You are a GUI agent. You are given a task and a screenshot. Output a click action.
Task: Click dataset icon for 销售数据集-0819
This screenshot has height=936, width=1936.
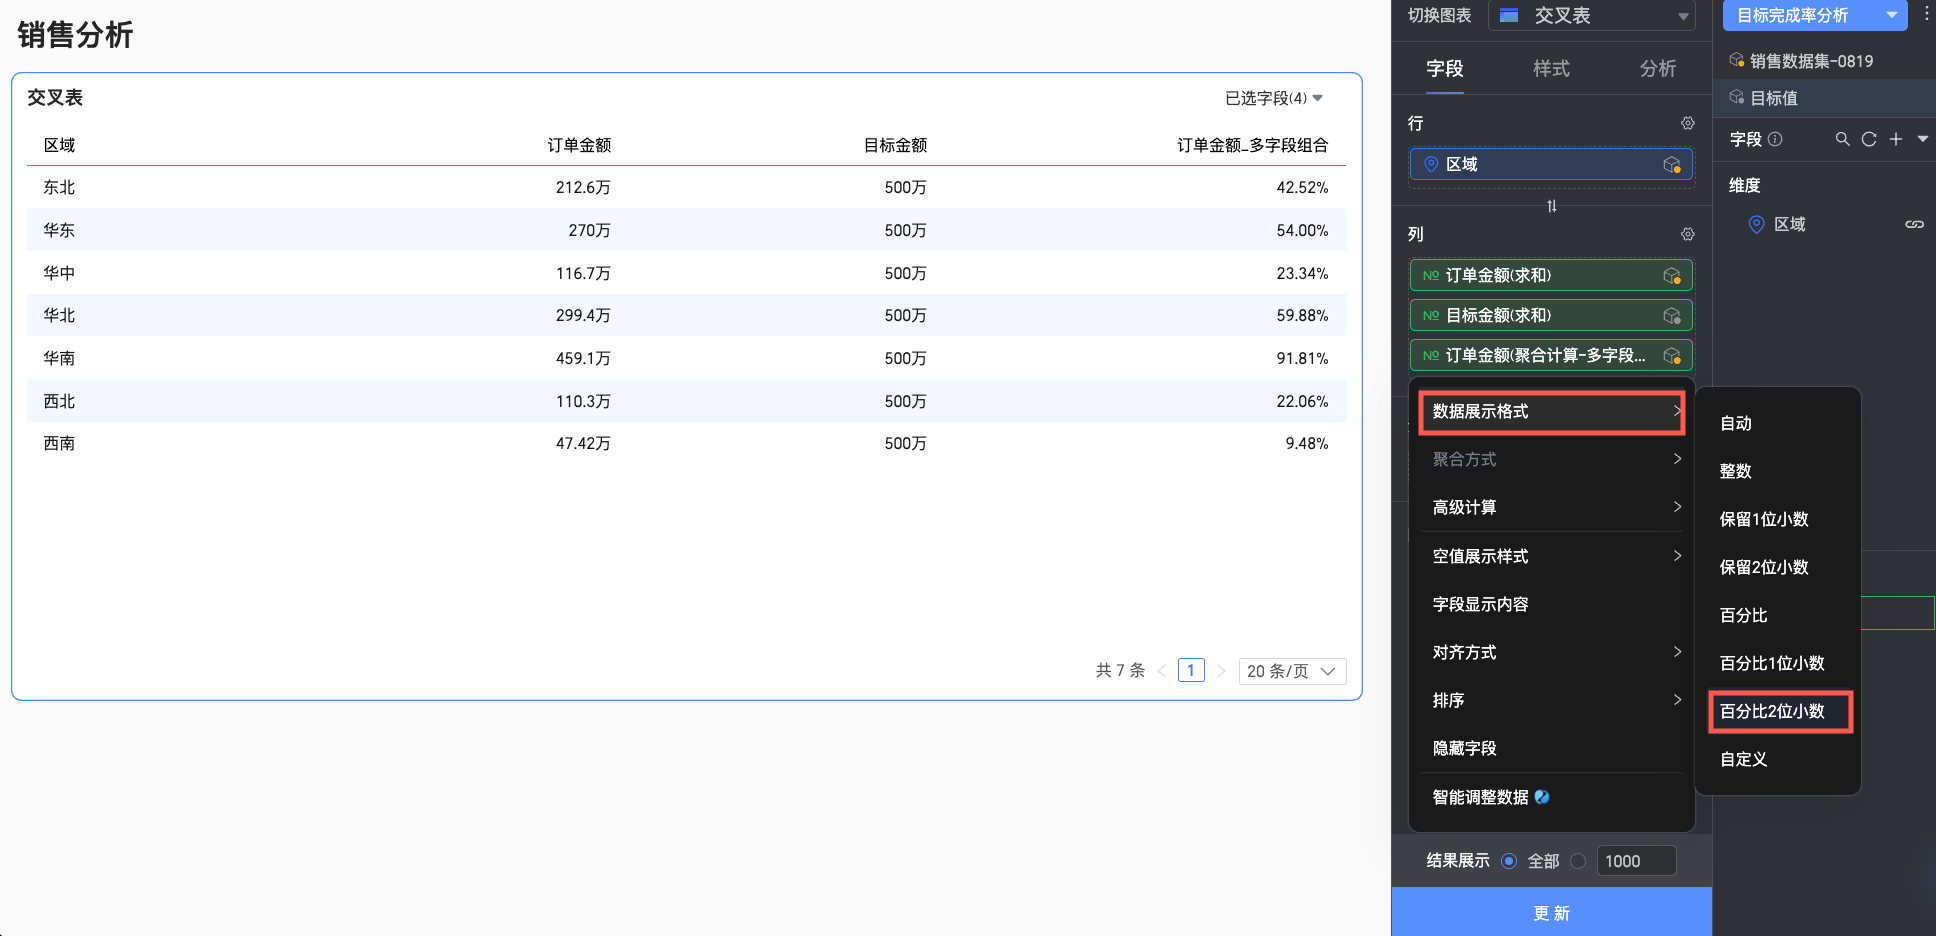pyautogui.click(x=1737, y=60)
